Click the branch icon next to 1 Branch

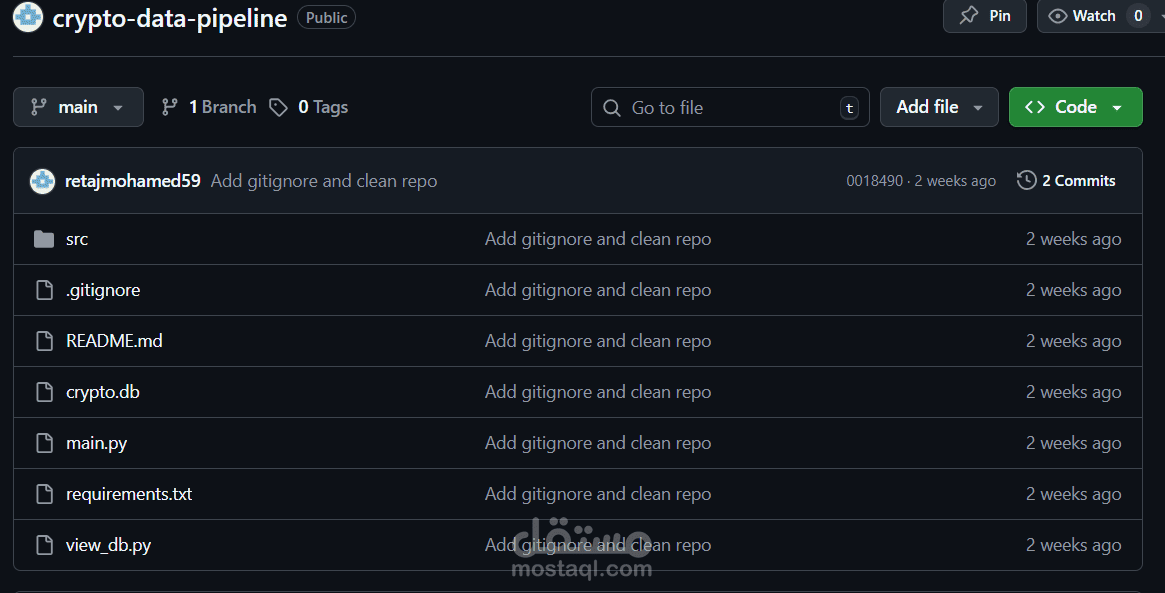click(170, 107)
